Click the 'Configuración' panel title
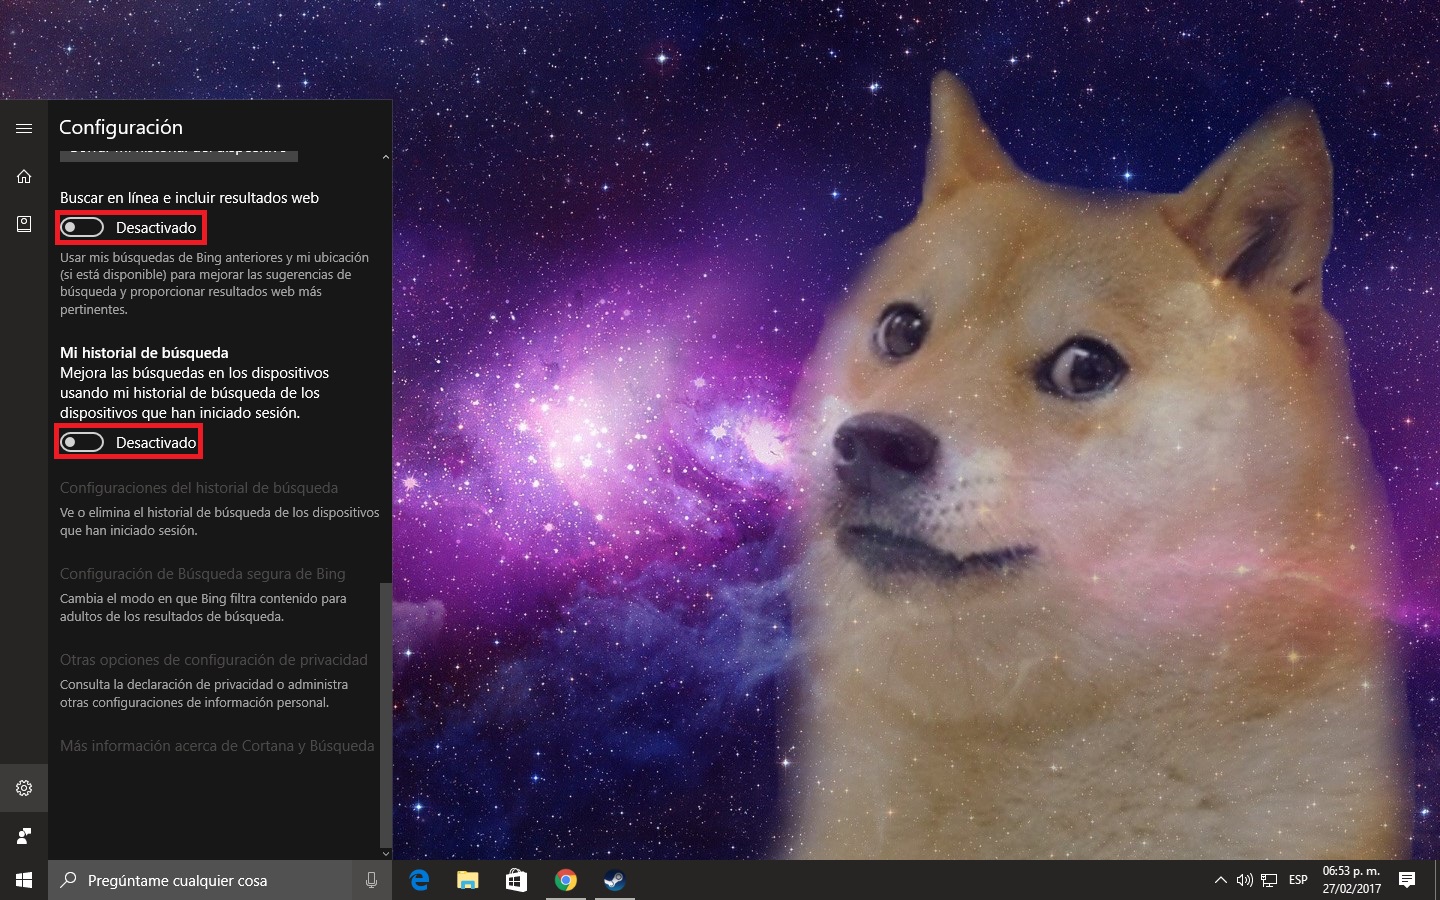This screenshot has height=900, width=1440. [121, 127]
